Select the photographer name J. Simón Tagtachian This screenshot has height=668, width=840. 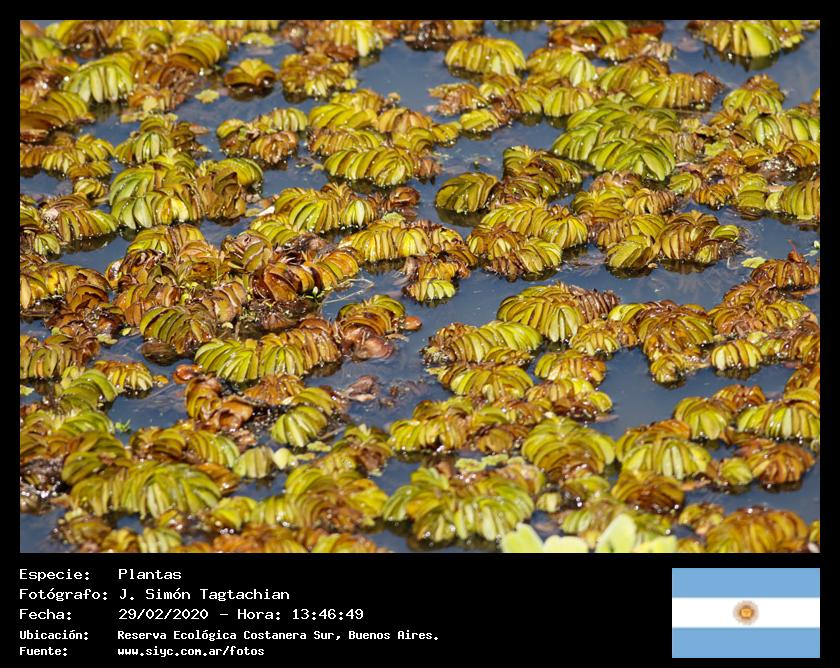[x=203, y=594]
